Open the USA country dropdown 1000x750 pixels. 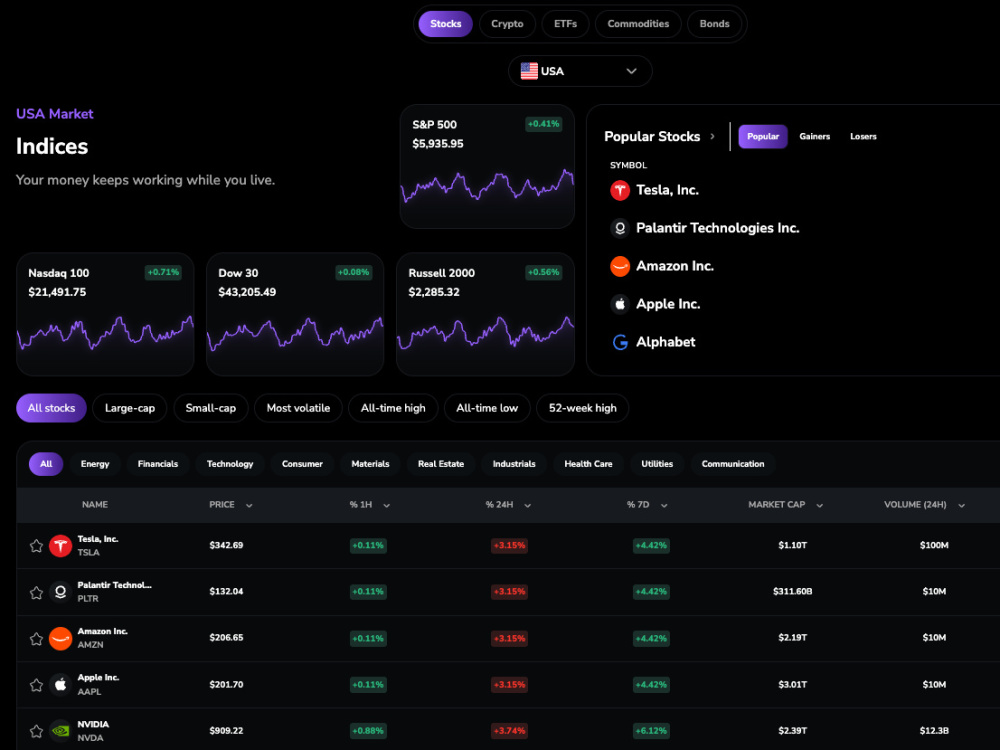[x=580, y=71]
